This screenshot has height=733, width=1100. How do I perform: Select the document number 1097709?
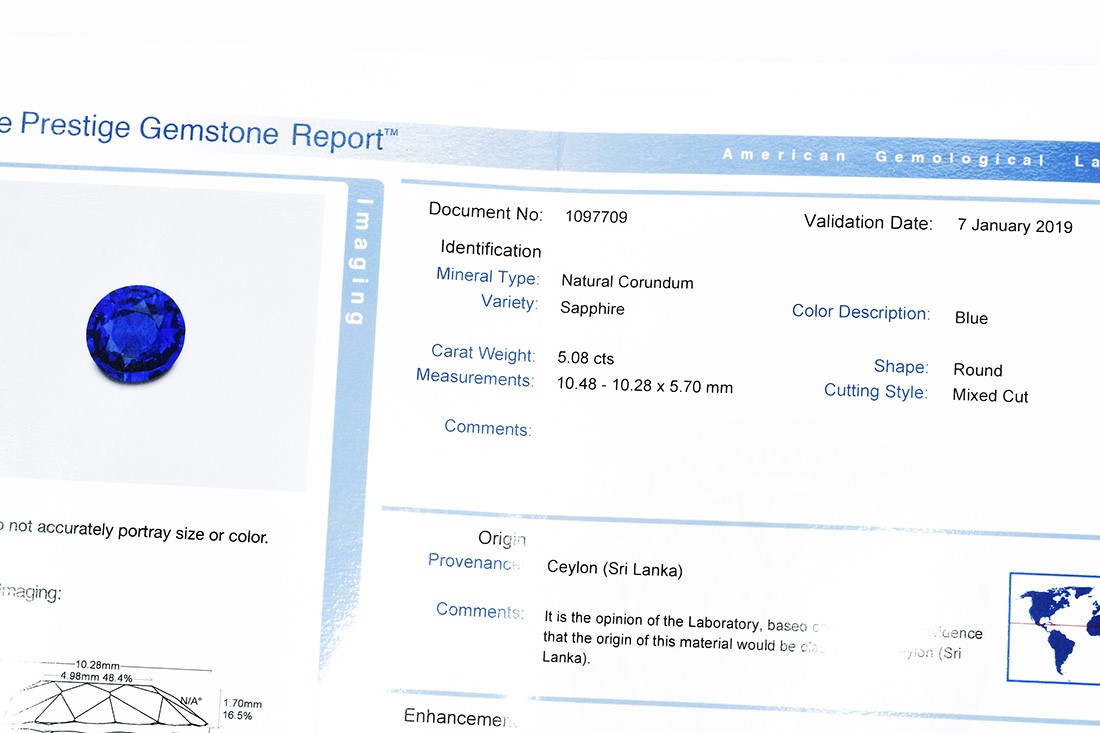pyautogui.click(x=596, y=217)
